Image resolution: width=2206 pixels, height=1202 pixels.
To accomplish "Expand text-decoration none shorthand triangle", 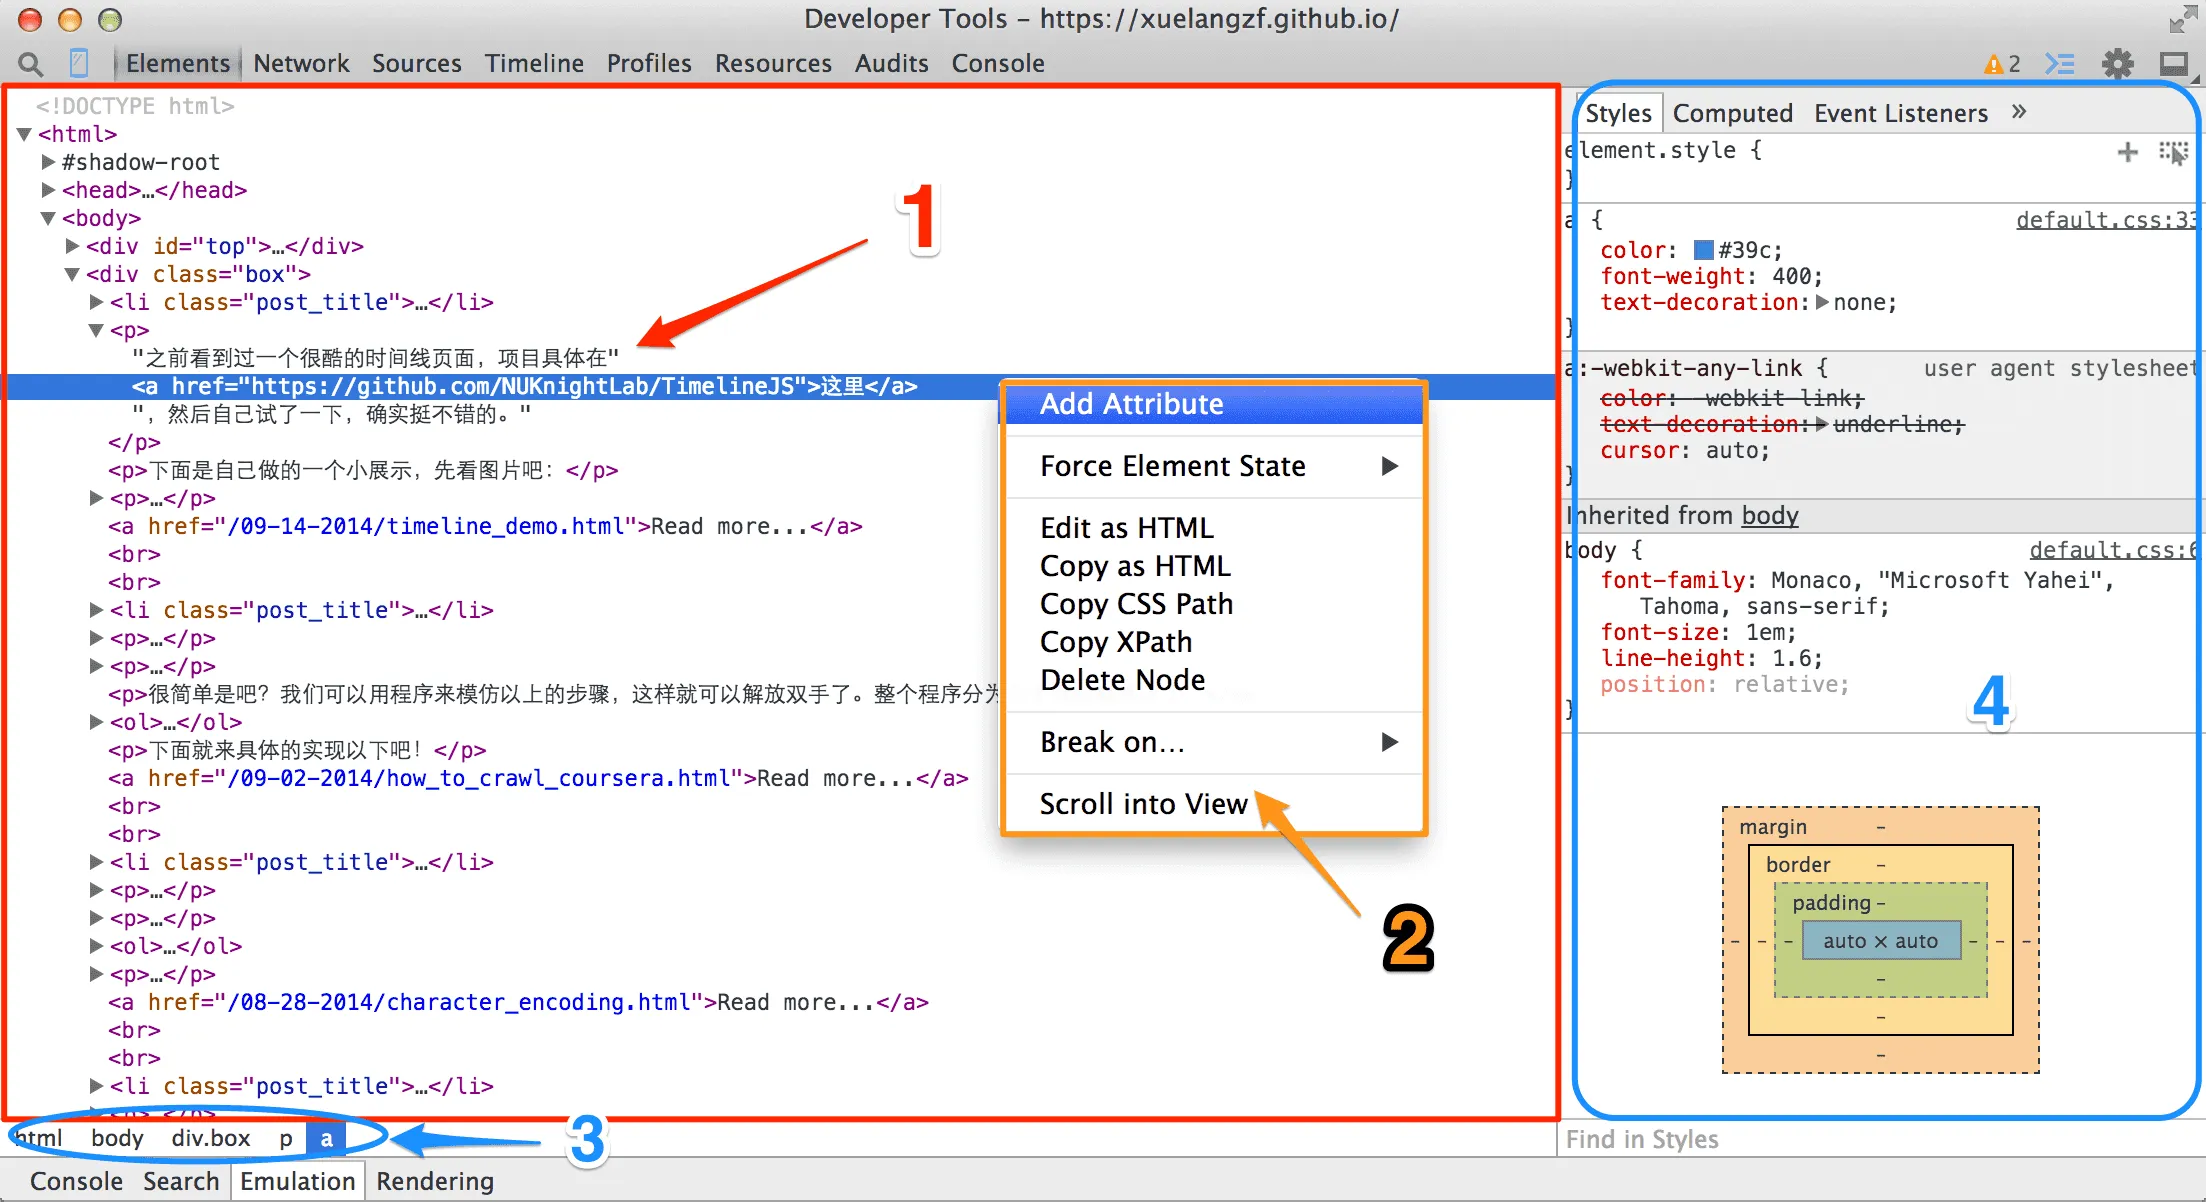I will (x=1822, y=302).
